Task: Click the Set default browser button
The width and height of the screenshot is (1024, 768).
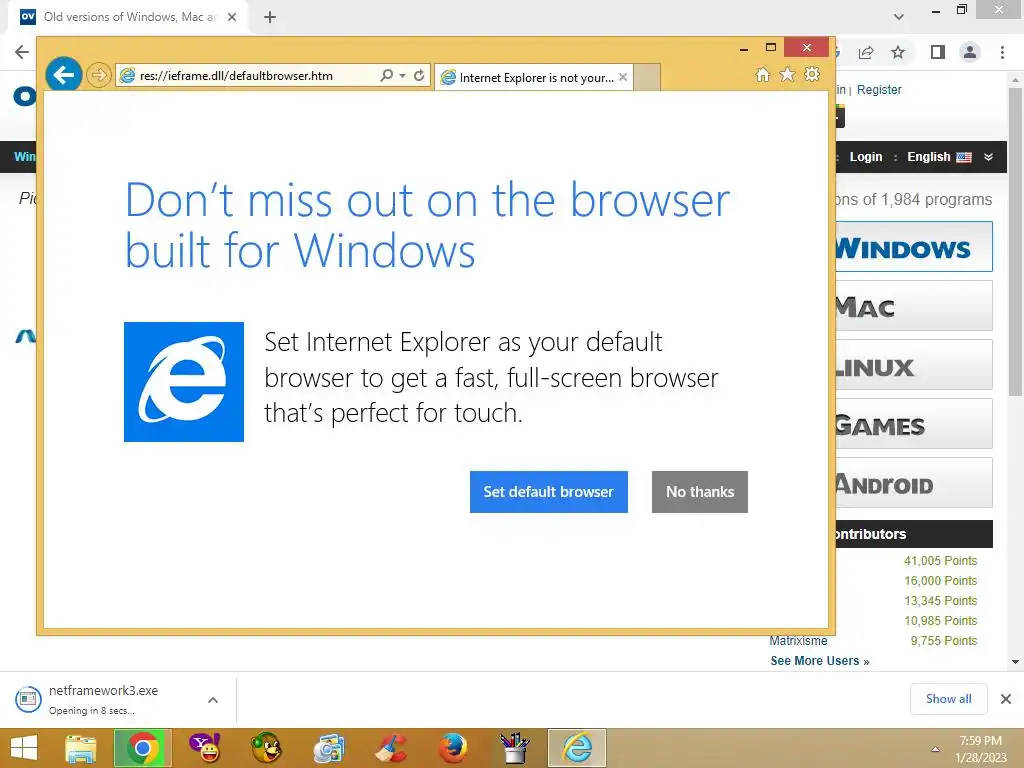Action: pyautogui.click(x=549, y=492)
